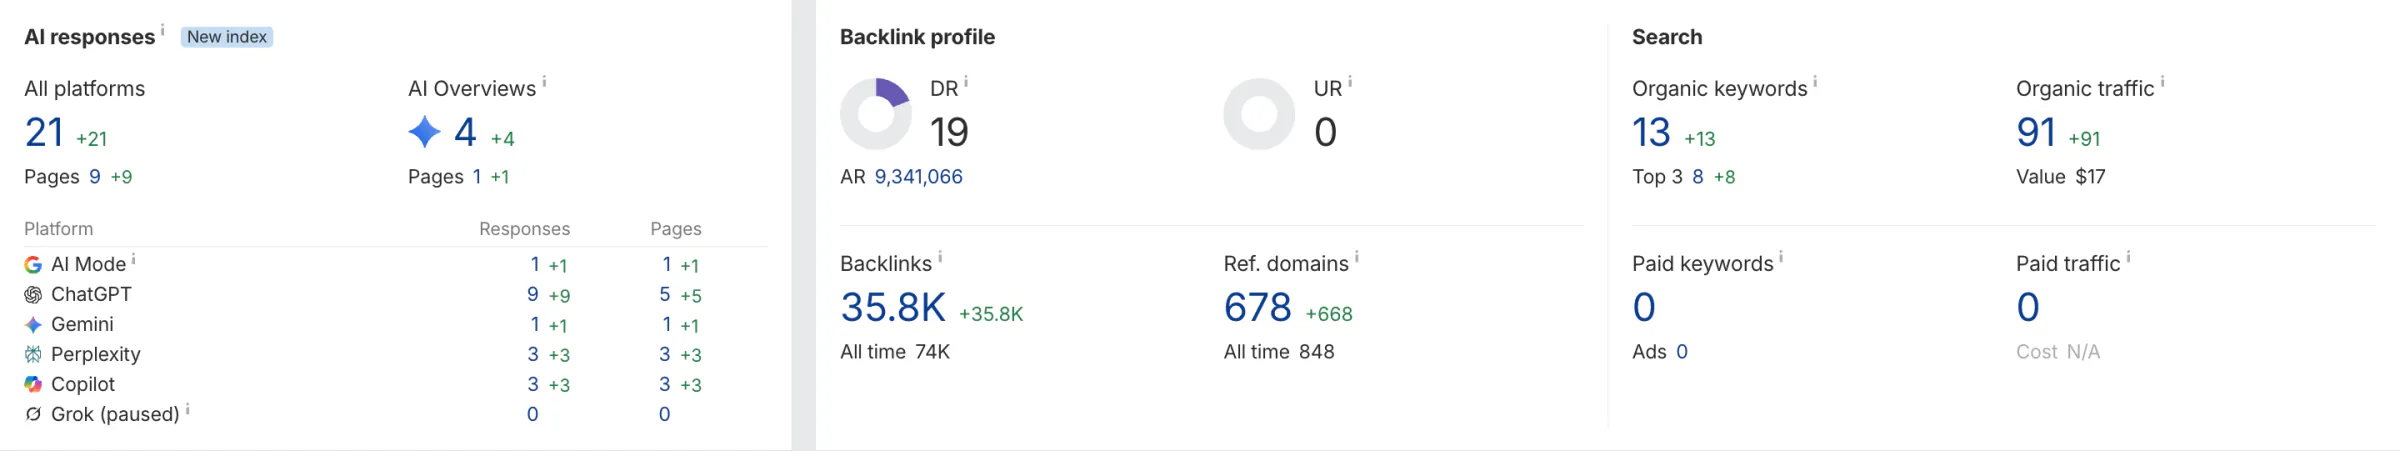
Task: Open the 35.8K backlinks count
Action: (893, 308)
